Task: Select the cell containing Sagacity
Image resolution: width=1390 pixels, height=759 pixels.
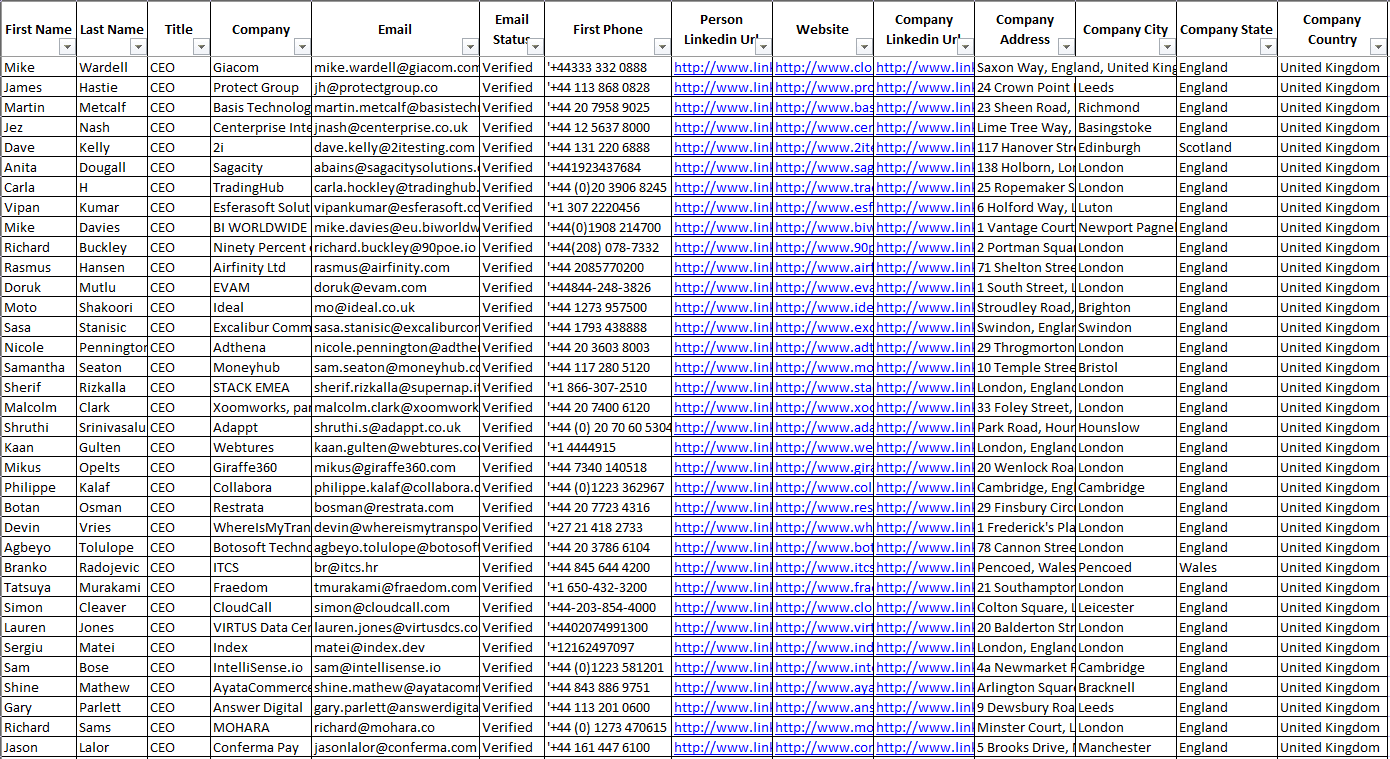Action: pyautogui.click(x=260, y=167)
